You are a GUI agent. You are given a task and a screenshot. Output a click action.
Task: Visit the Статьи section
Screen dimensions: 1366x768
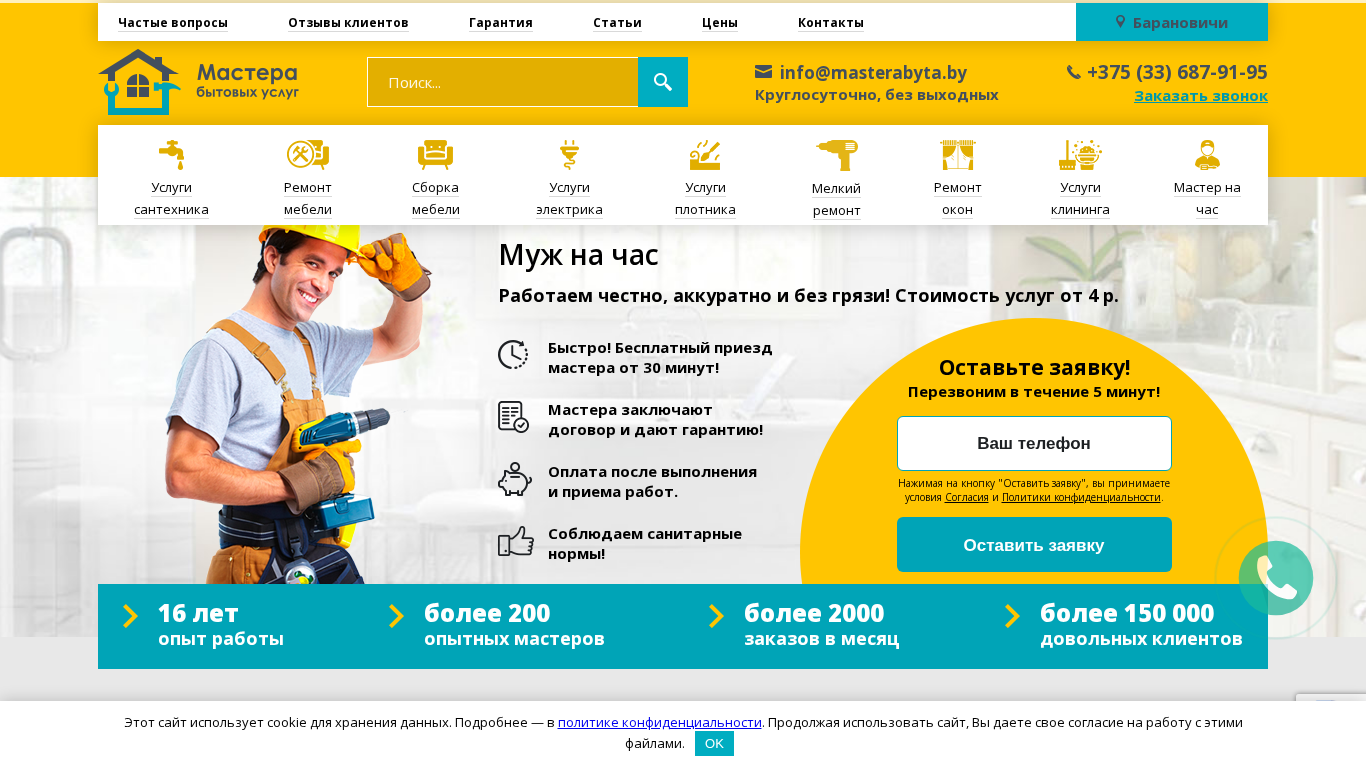617,23
